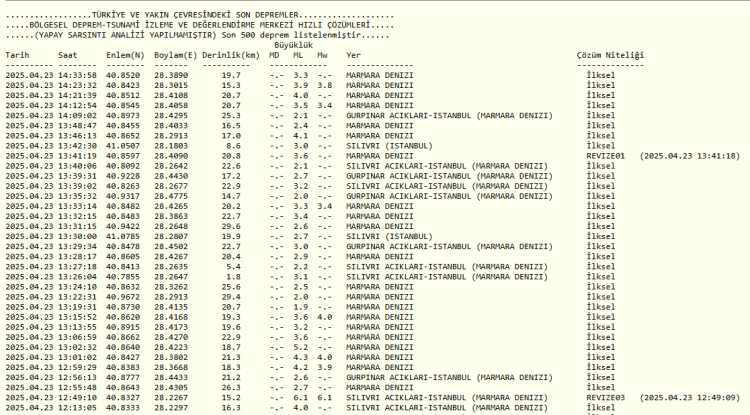Click the "Yer" column header
The image size is (750, 415).
pos(353,55)
